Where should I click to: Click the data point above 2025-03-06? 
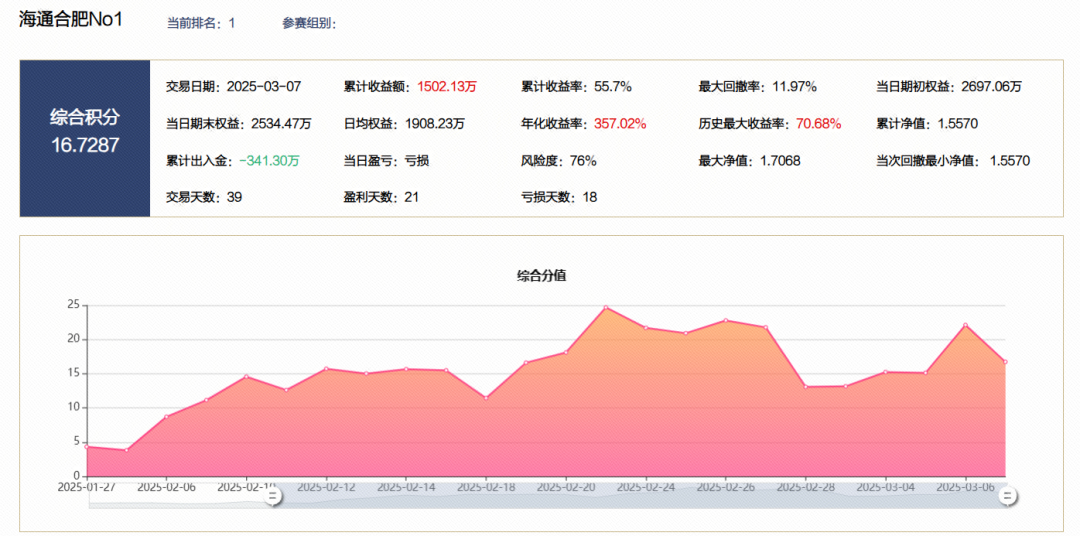(965, 325)
